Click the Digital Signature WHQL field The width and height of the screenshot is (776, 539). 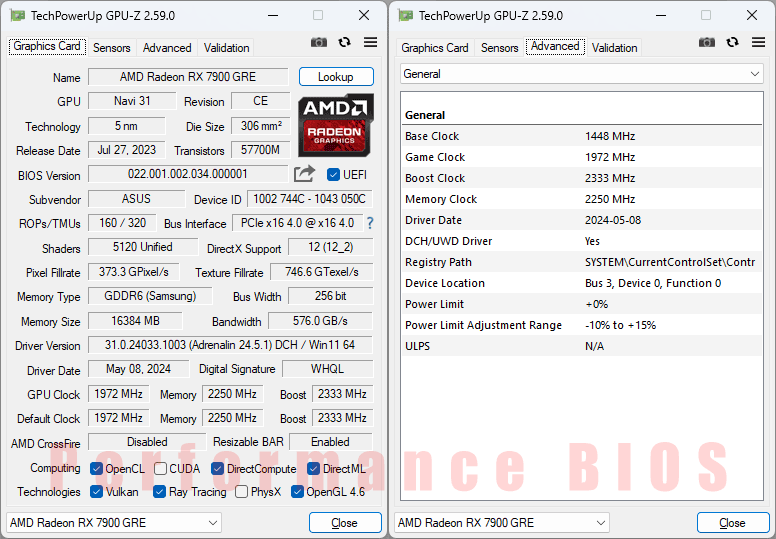[327, 369]
